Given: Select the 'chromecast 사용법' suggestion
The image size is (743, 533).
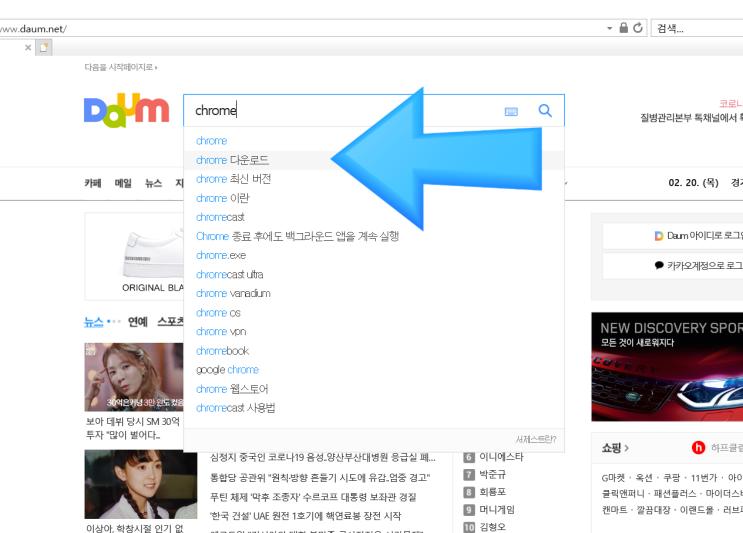Looking at the screenshot, I should tap(374, 408).
